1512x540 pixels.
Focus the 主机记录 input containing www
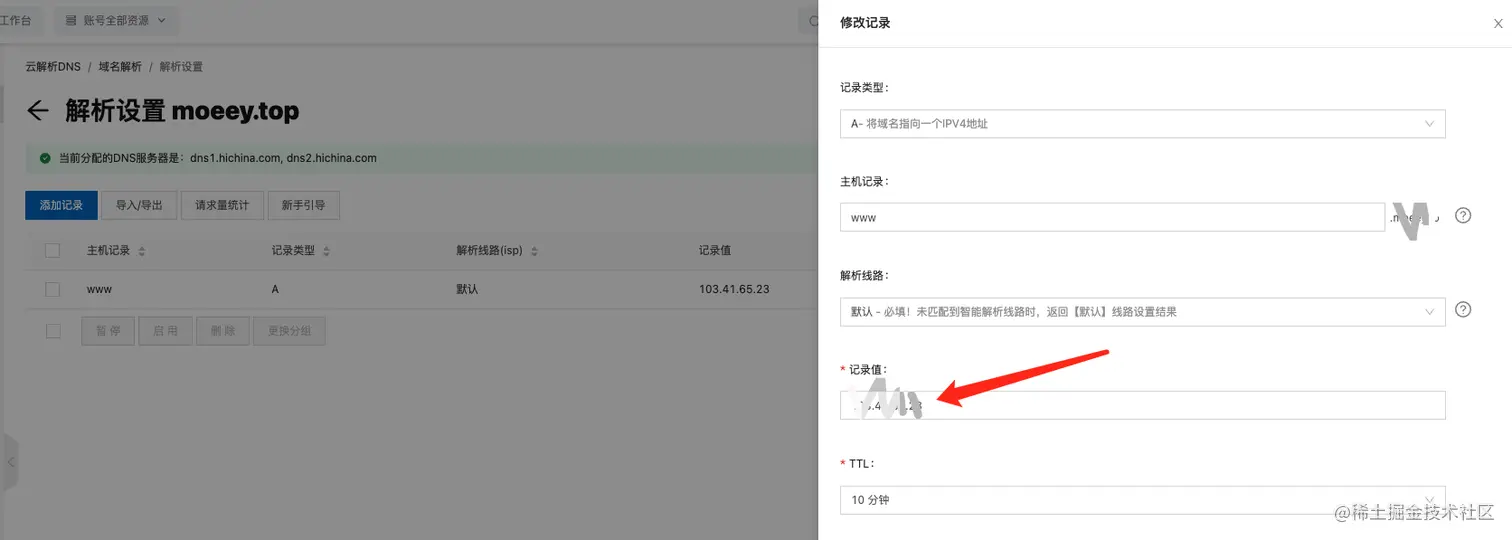(x=1112, y=217)
